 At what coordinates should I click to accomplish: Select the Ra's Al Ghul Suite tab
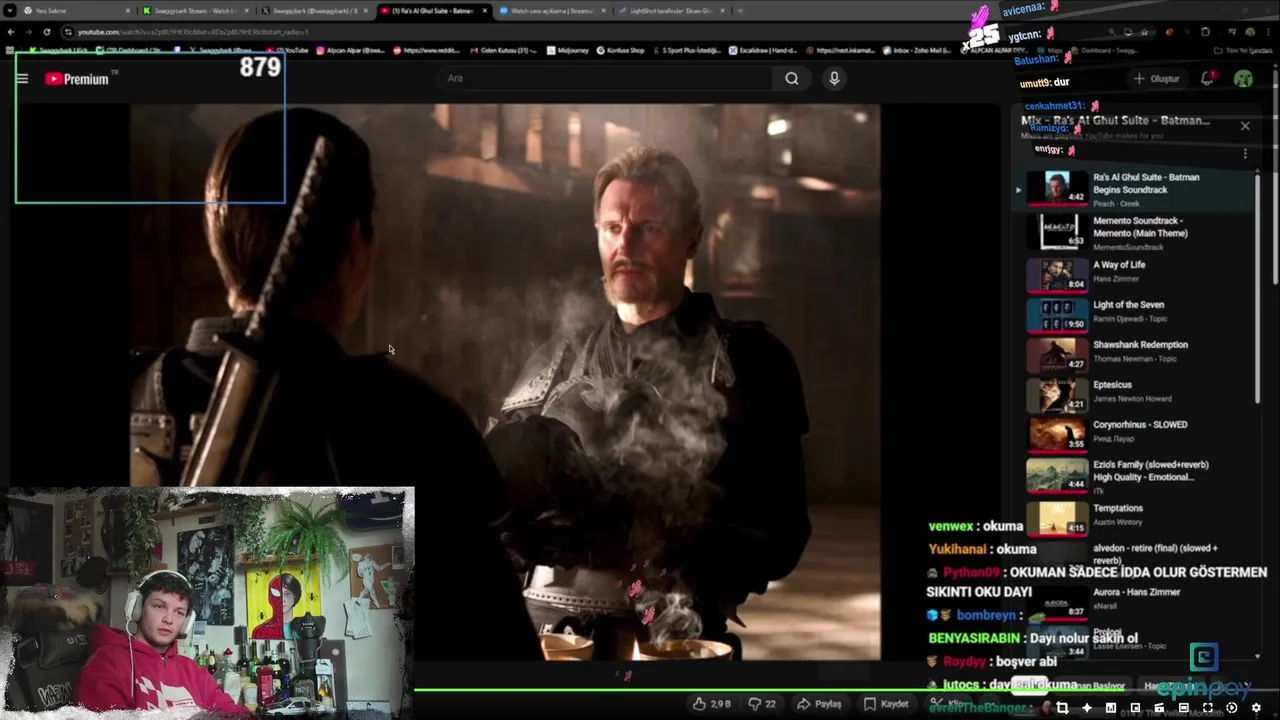pos(433,11)
